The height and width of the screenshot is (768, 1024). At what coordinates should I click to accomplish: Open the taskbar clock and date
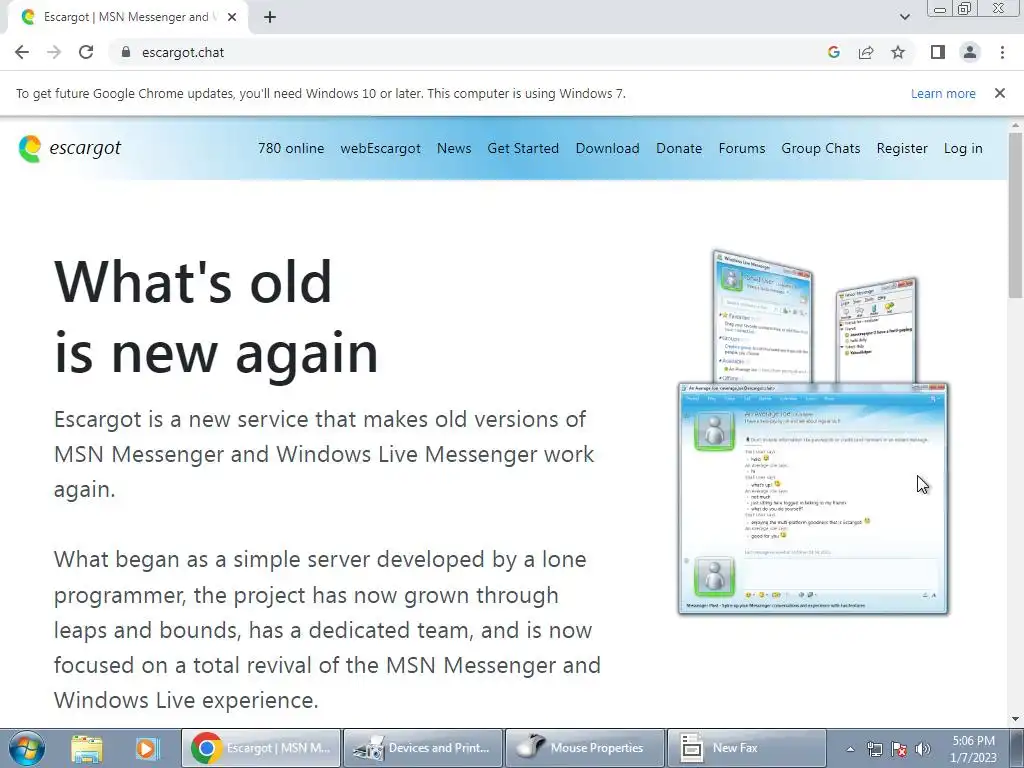(973, 749)
